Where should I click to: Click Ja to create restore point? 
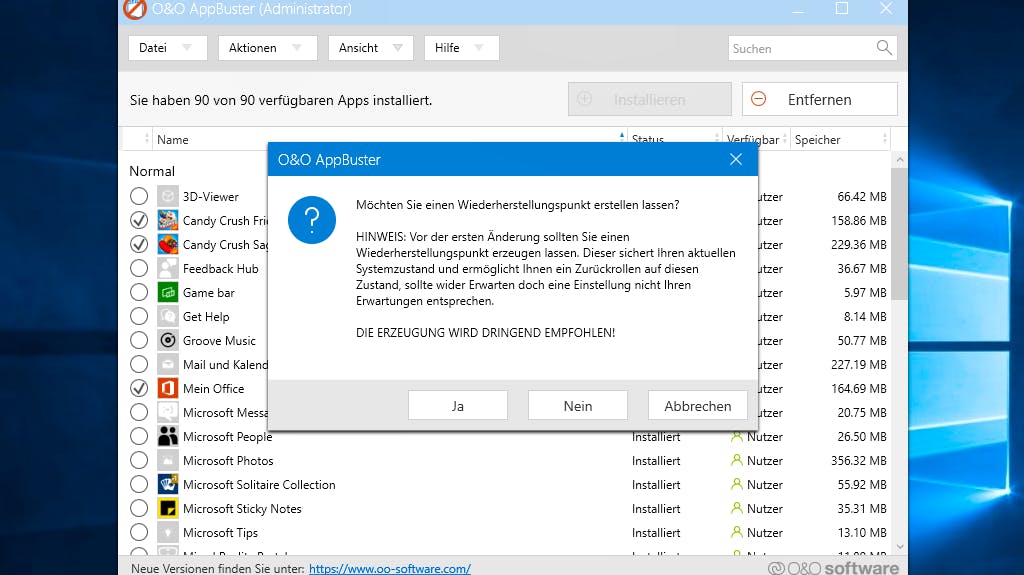point(458,406)
